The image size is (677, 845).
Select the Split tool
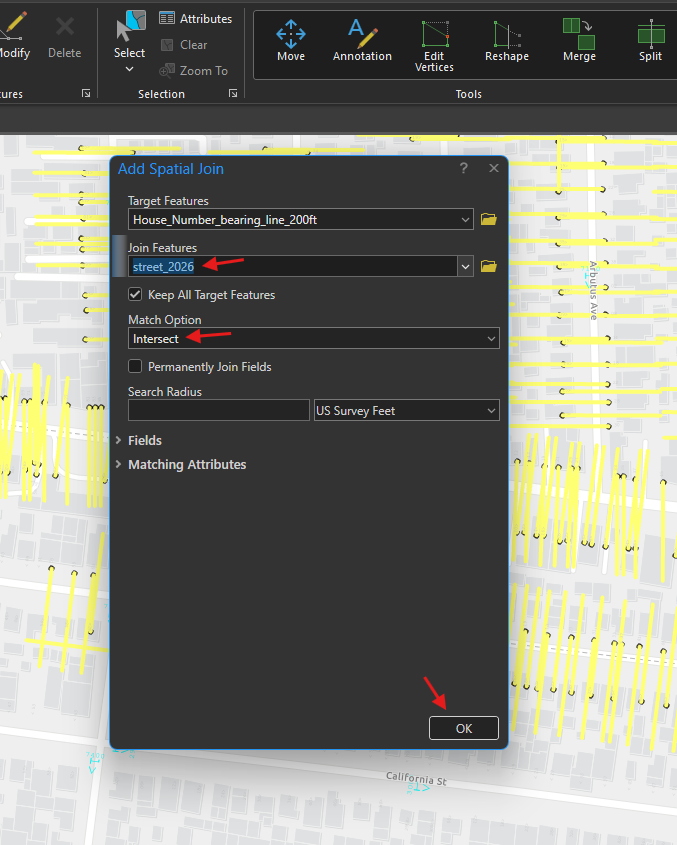[650, 41]
